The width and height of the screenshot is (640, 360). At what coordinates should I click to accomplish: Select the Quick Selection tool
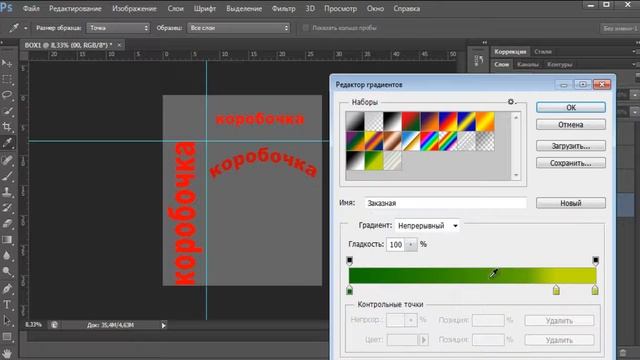pyautogui.click(x=7, y=111)
